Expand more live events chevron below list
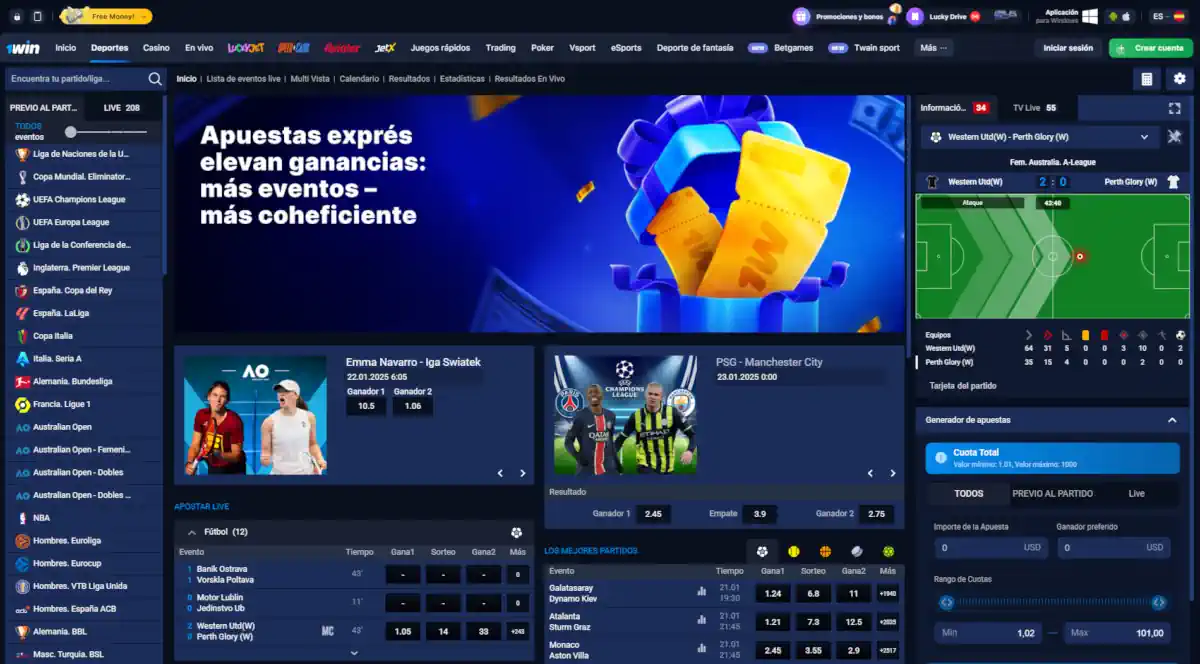This screenshot has width=1200, height=664. [x=354, y=653]
